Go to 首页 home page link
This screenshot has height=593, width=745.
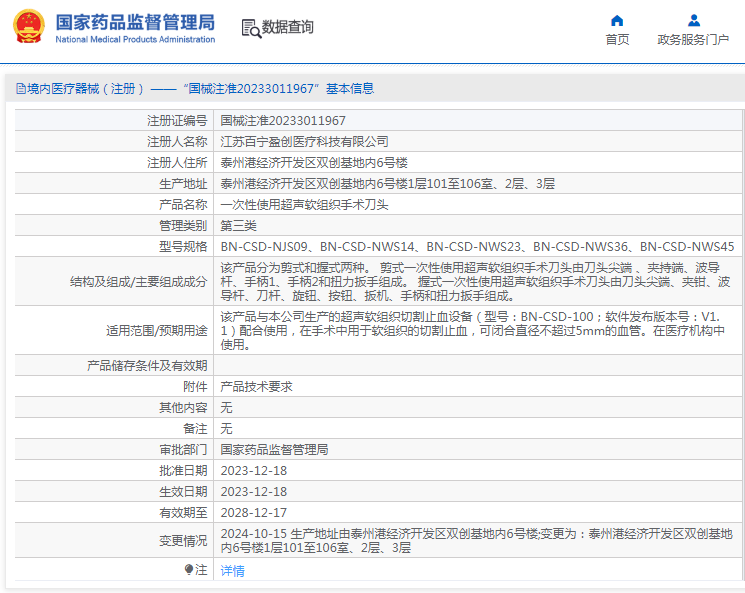[x=617, y=39]
